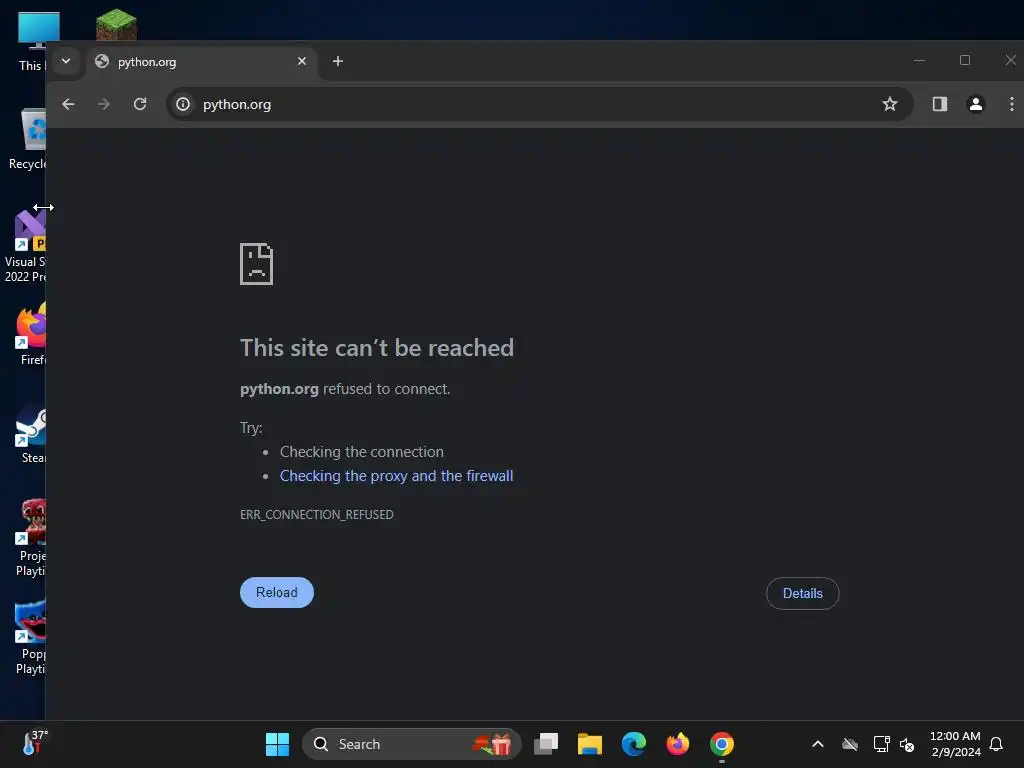Click the muted volume tray icon
Viewport: 1024px width, 768px height.
[907, 744]
